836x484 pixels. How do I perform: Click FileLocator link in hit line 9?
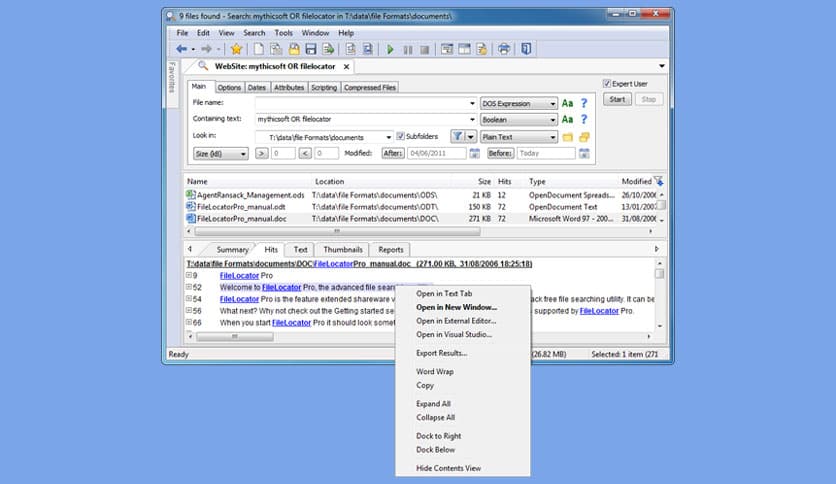(239, 276)
